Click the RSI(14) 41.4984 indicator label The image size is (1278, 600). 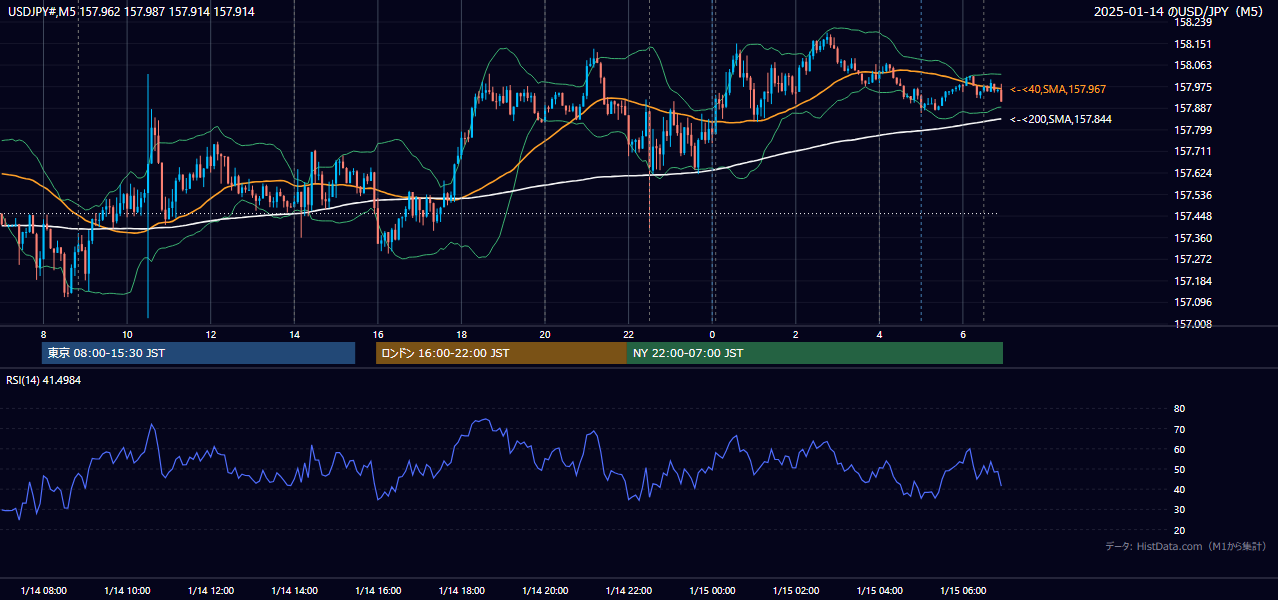[44, 380]
